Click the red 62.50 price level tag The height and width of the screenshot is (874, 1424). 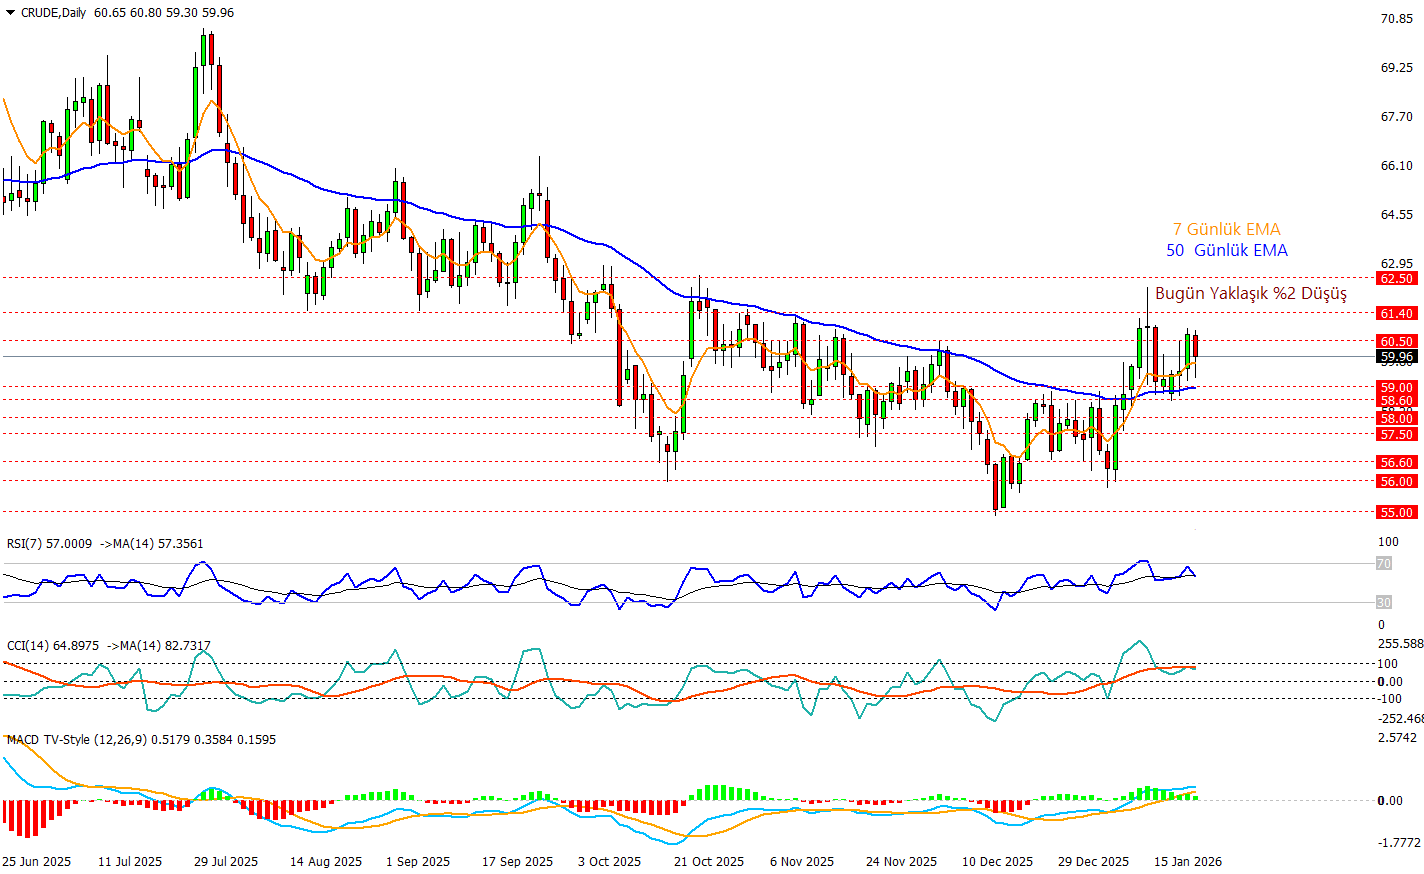point(1396,278)
